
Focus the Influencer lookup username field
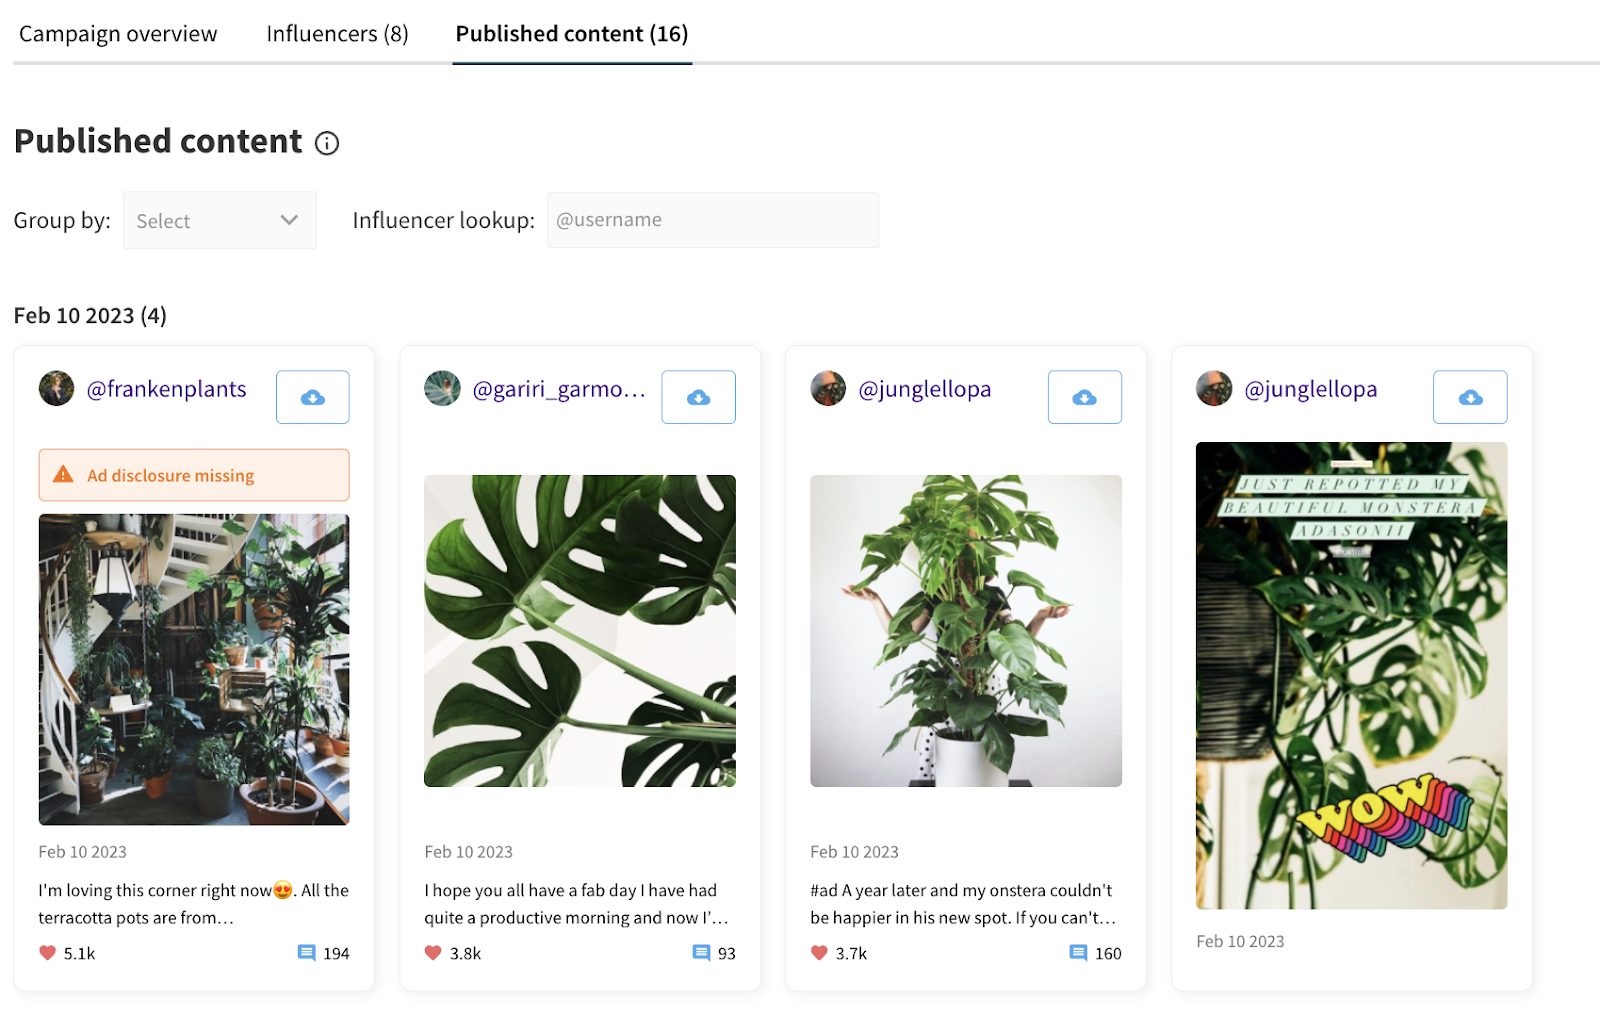coord(712,220)
